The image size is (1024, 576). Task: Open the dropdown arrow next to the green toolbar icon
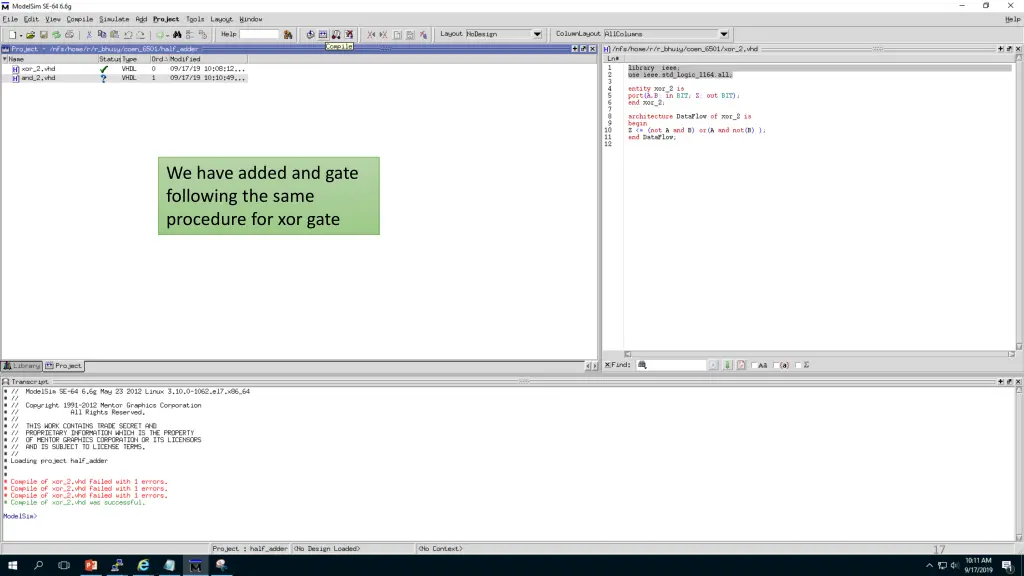point(167,35)
